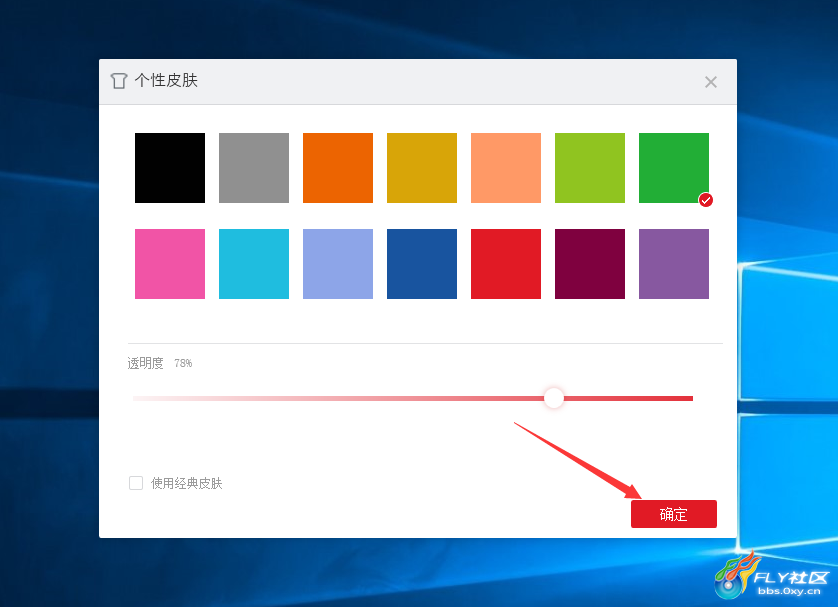Click the T-shirt skin icon in title

[119, 81]
